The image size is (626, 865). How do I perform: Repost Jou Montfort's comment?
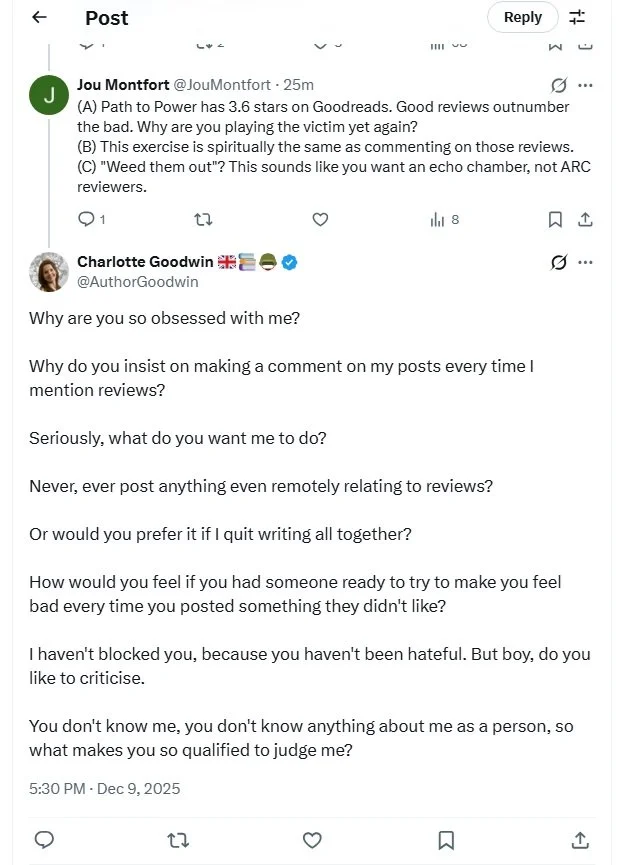204,220
